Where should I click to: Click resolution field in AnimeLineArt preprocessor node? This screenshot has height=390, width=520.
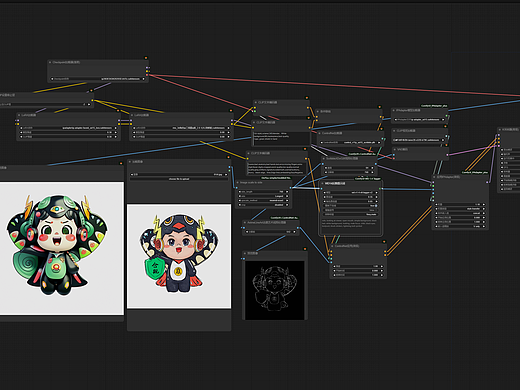click(x=270, y=232)
